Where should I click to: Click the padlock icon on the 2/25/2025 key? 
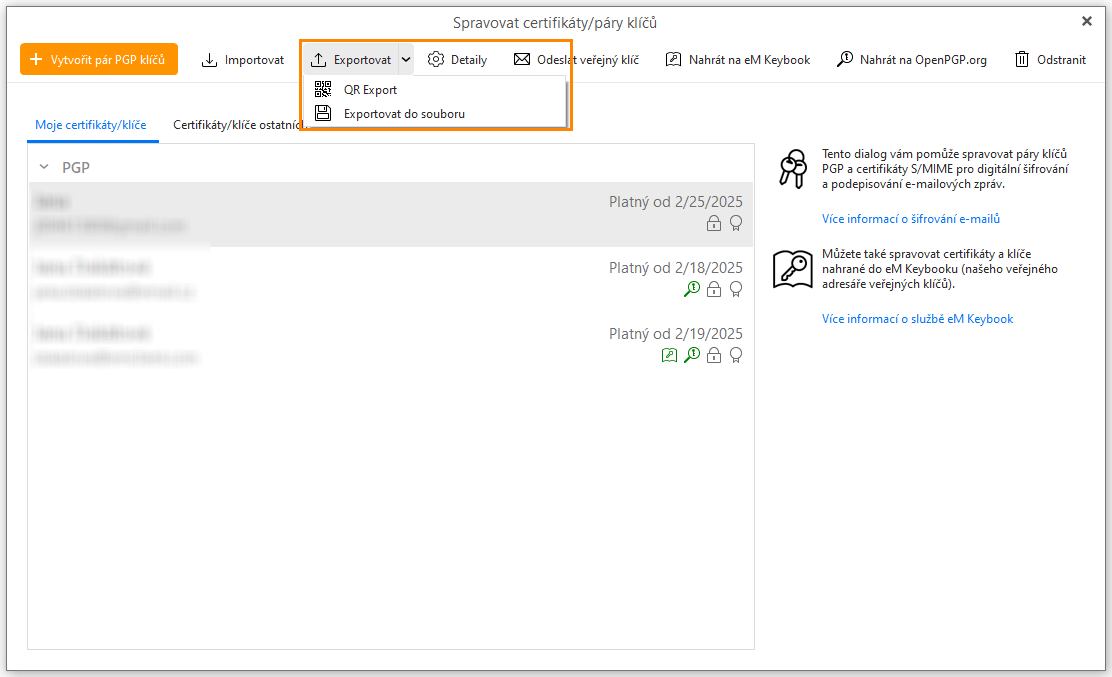pos(714,223)
